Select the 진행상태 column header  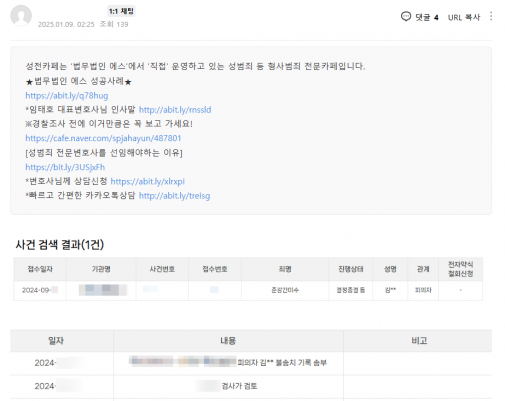click(351, 269)
